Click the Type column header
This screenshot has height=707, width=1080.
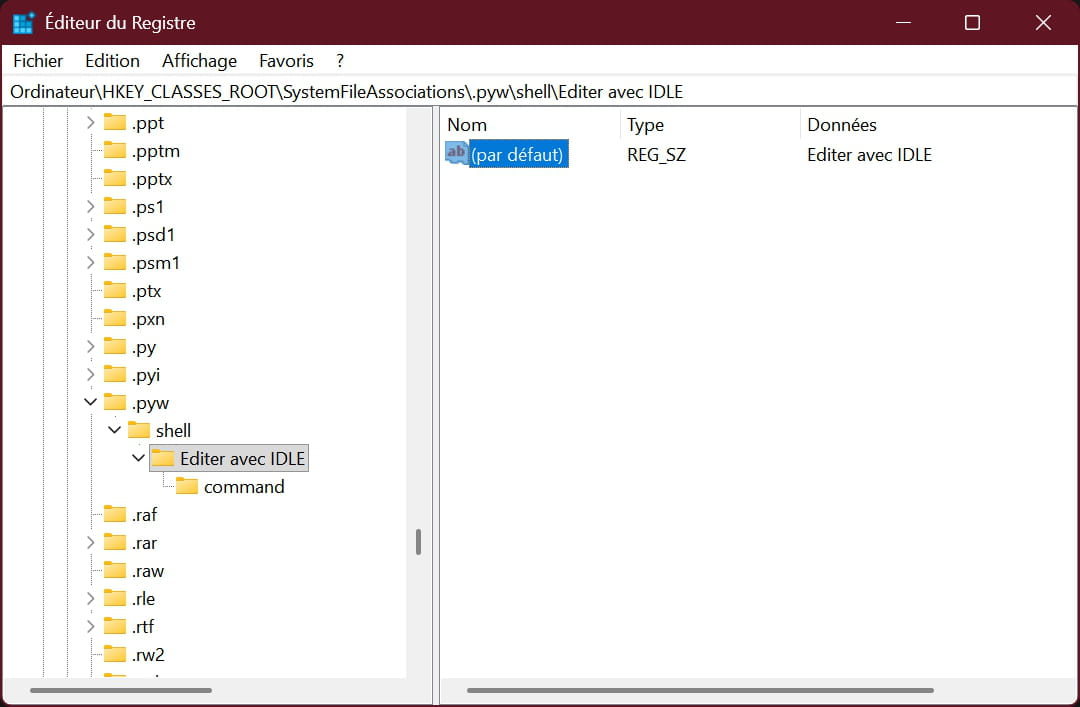click(710, 125)
